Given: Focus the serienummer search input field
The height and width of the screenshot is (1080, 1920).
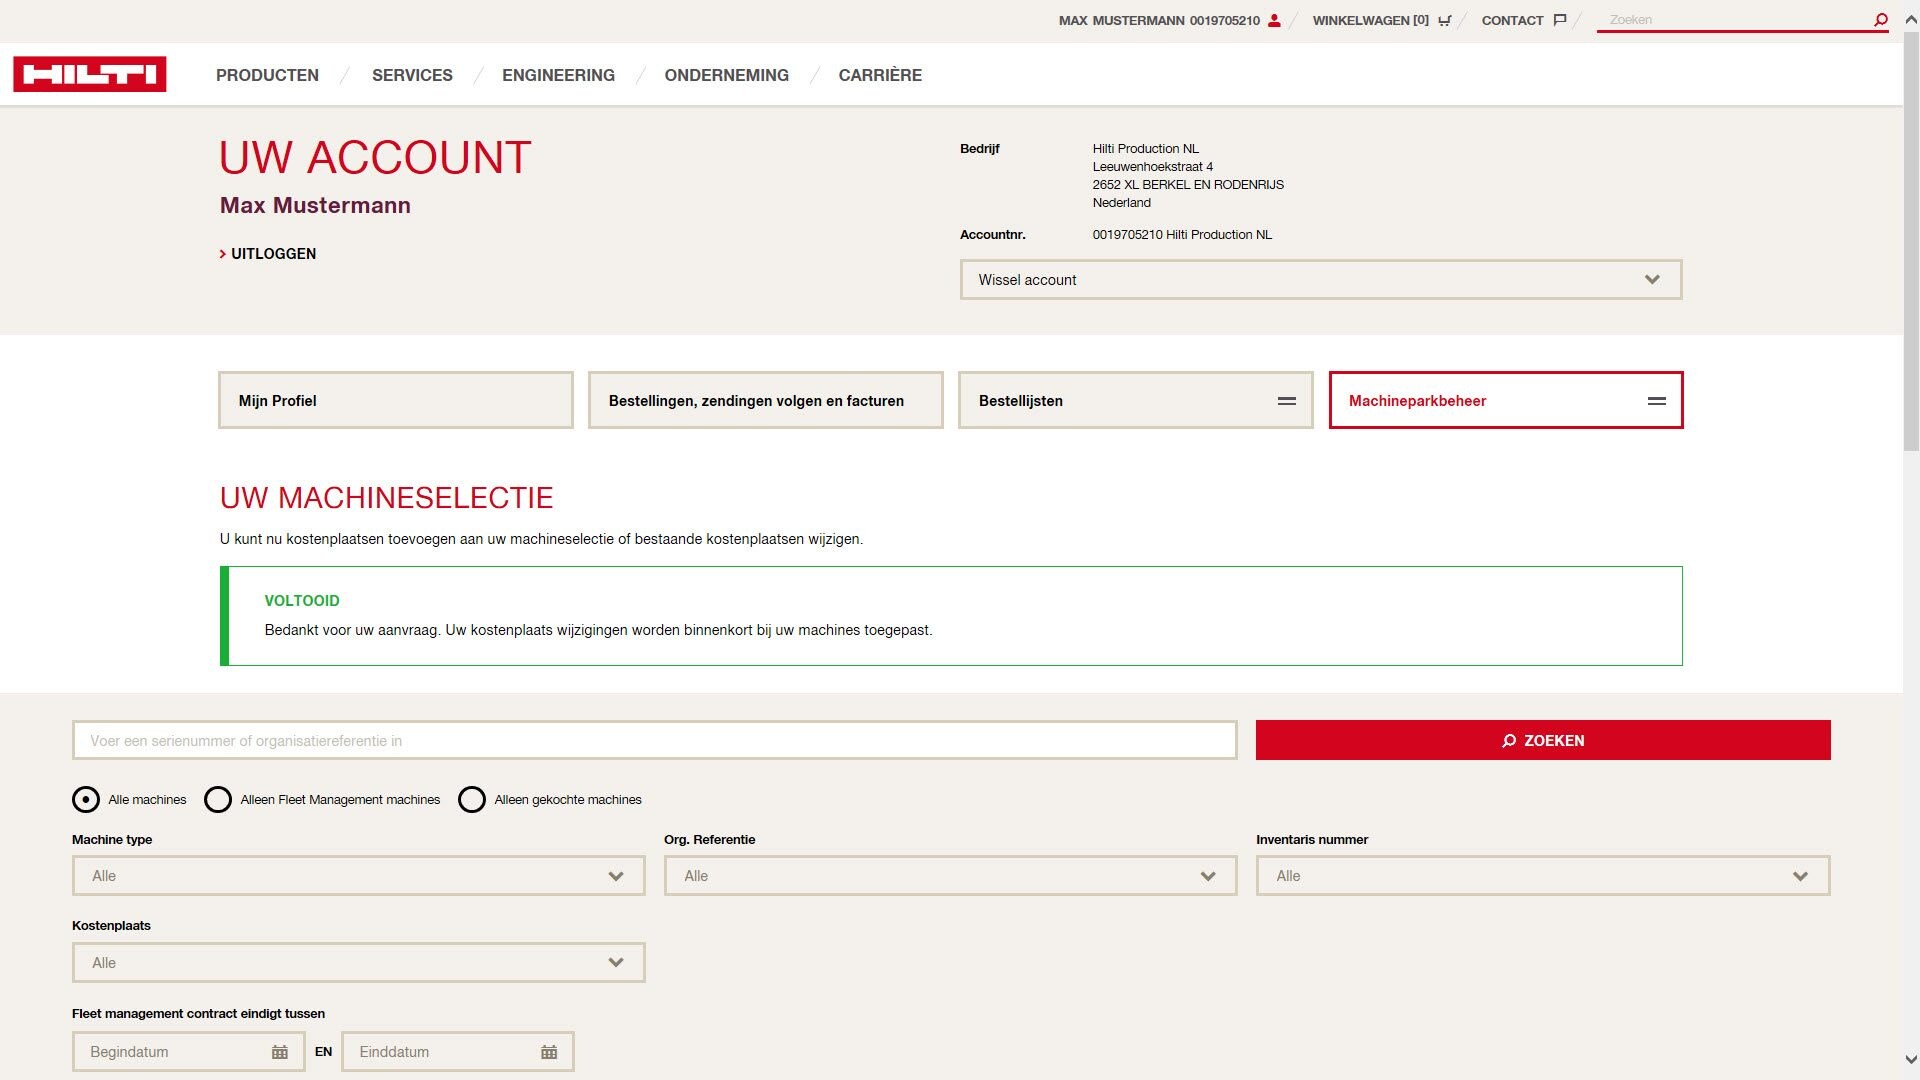Looking at the screenshot, I should pos(654,741).
